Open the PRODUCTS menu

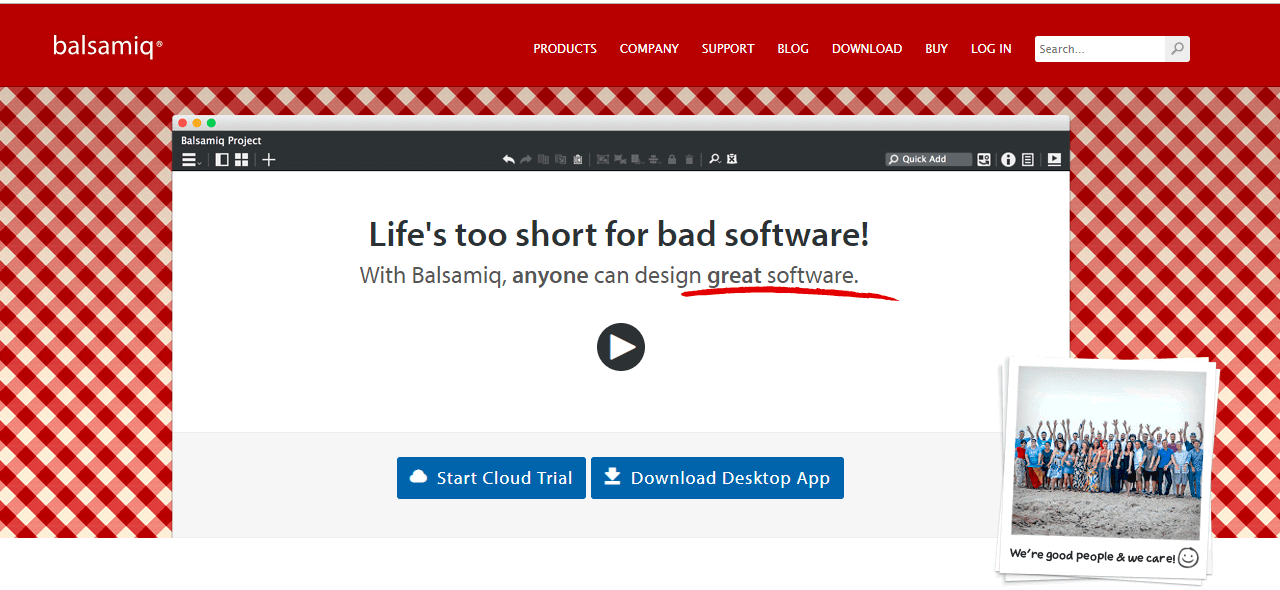565,48
